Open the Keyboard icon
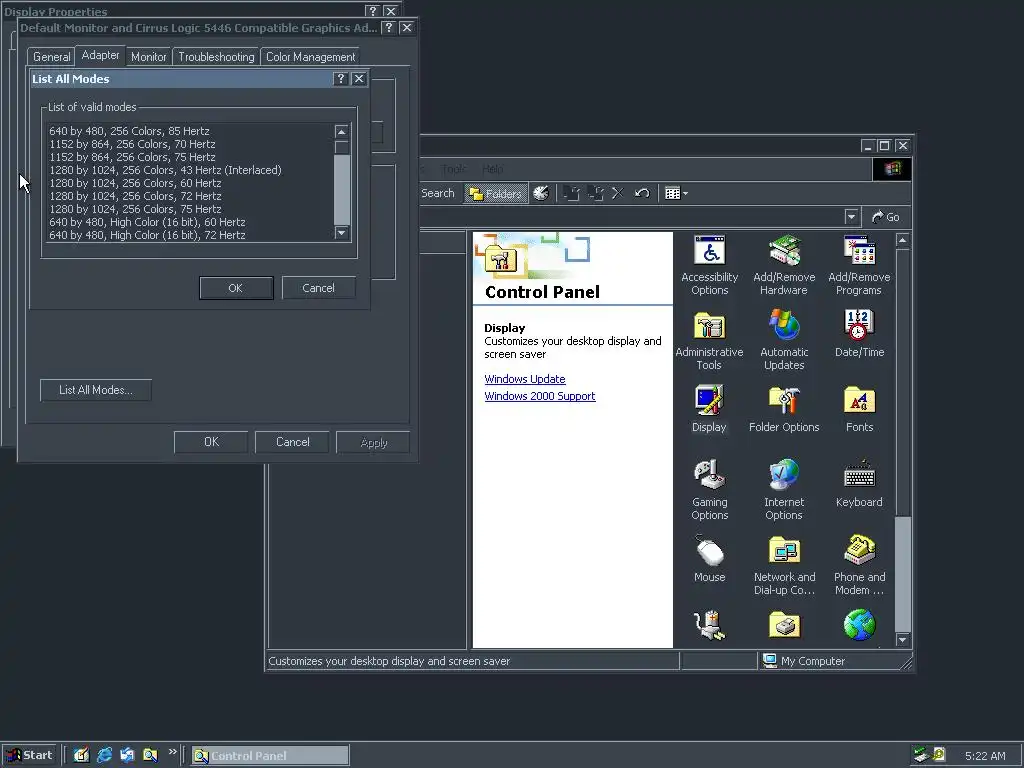The height and width of the screenshot is (768, 1024). (x=859, y=484)
